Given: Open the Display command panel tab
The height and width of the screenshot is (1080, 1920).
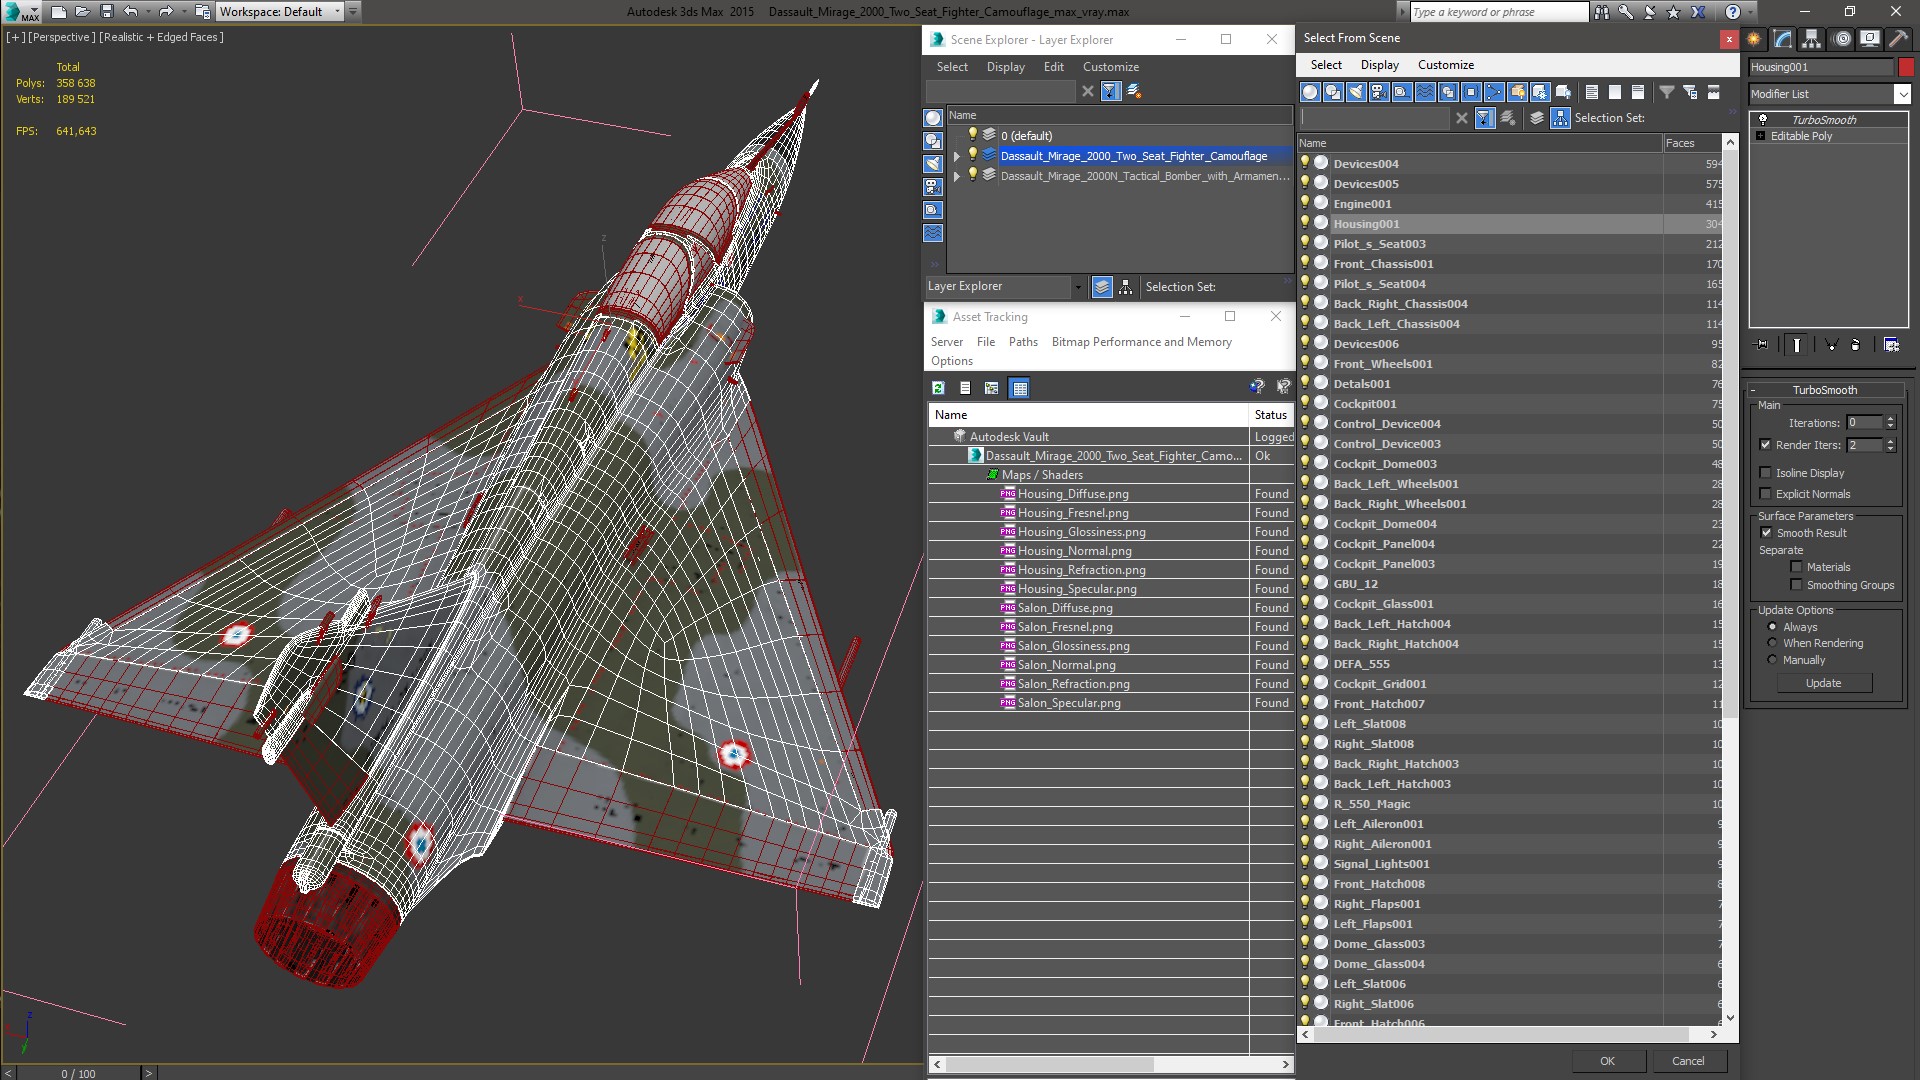Looking at the screenshot, I should point(1869,39).
